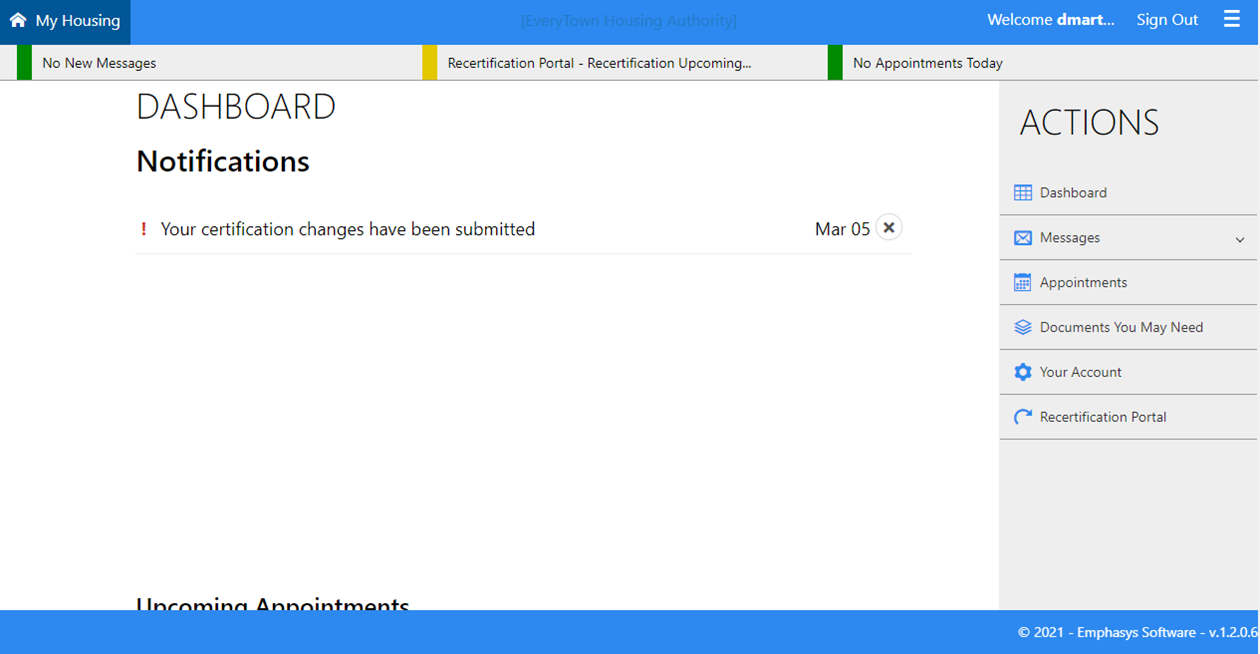The height and width of the screenshot is (654, 1260).
Task: Click the home icon beside My Housing
Action: [18, 20]
